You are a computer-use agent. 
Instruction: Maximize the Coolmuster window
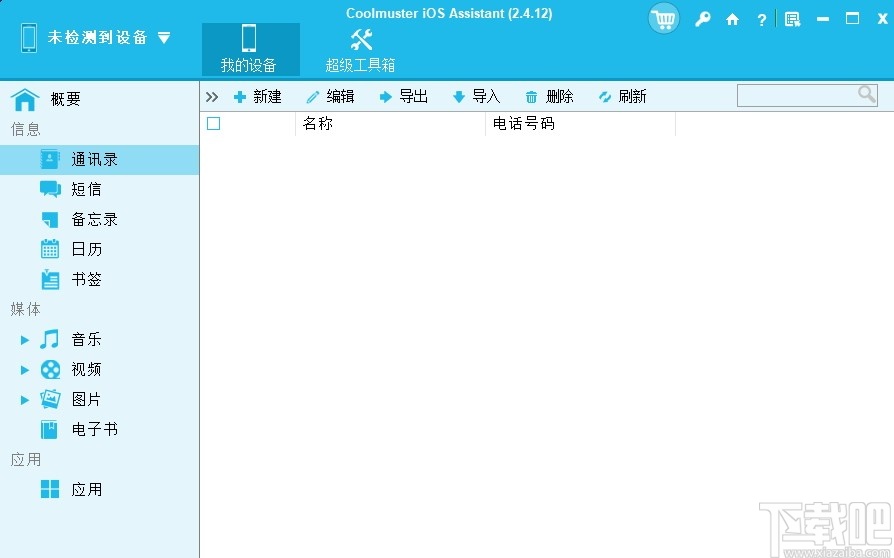click(x=852, y=19)
